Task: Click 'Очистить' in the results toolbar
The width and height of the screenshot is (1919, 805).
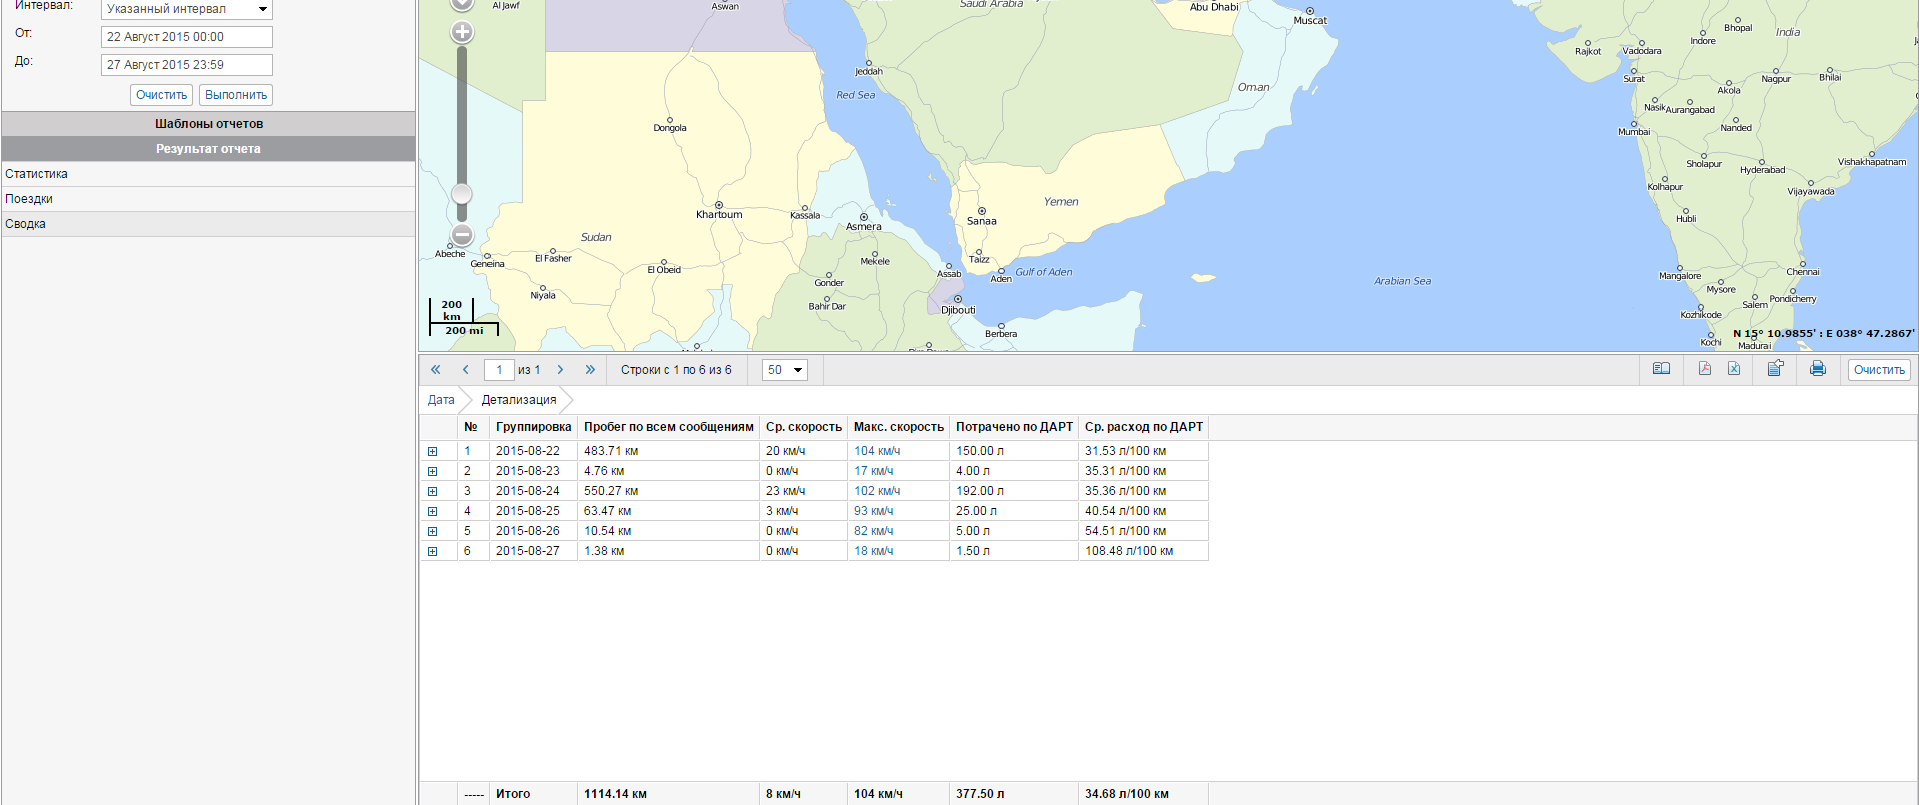Action: tap(1879, 370)
